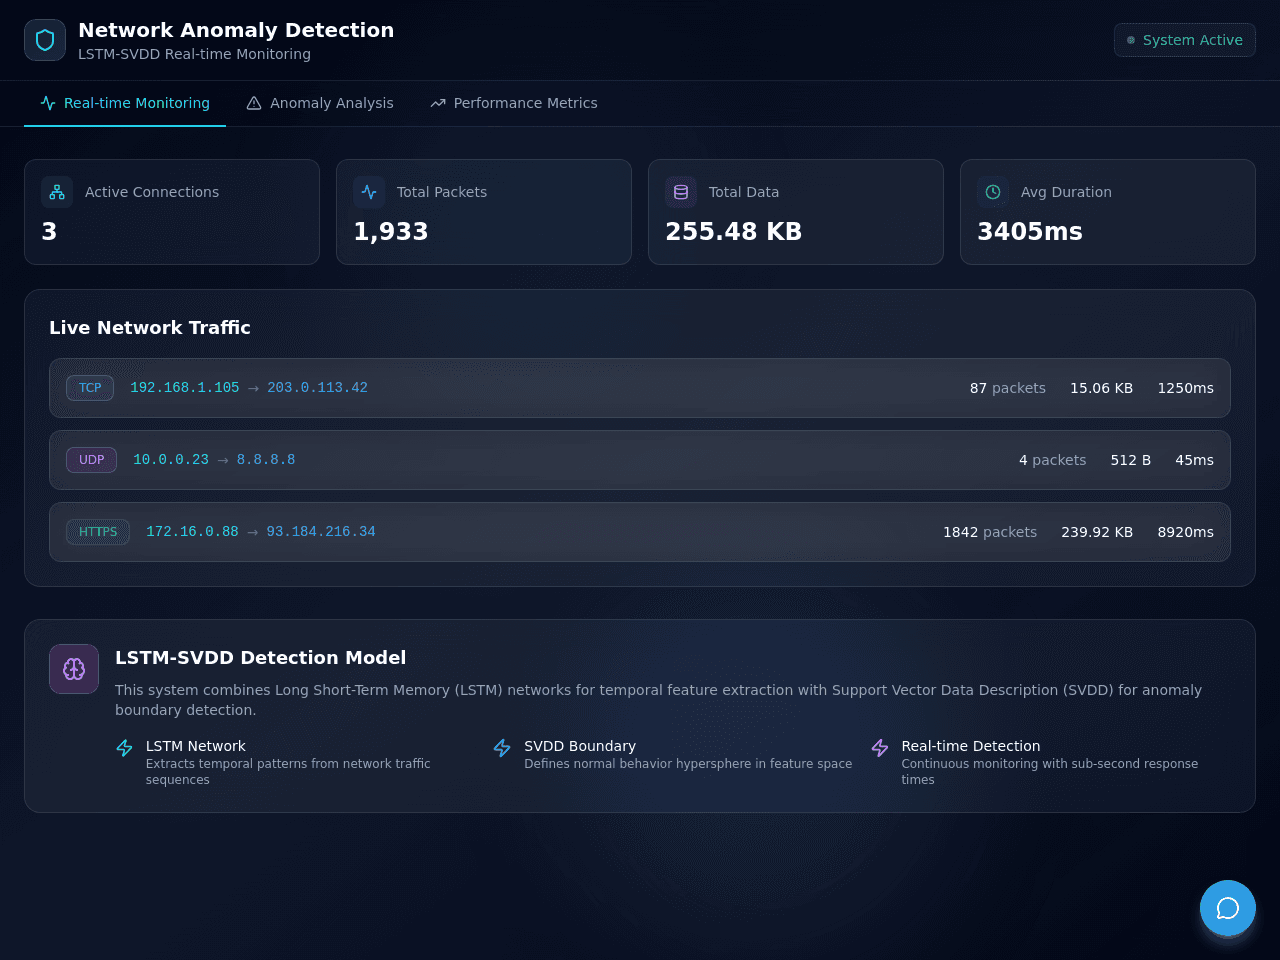Click the lightning icon next to LSTM Network
Viewport: 1280px width, 960px height.
pyautogui.click(x=125, y=748)
